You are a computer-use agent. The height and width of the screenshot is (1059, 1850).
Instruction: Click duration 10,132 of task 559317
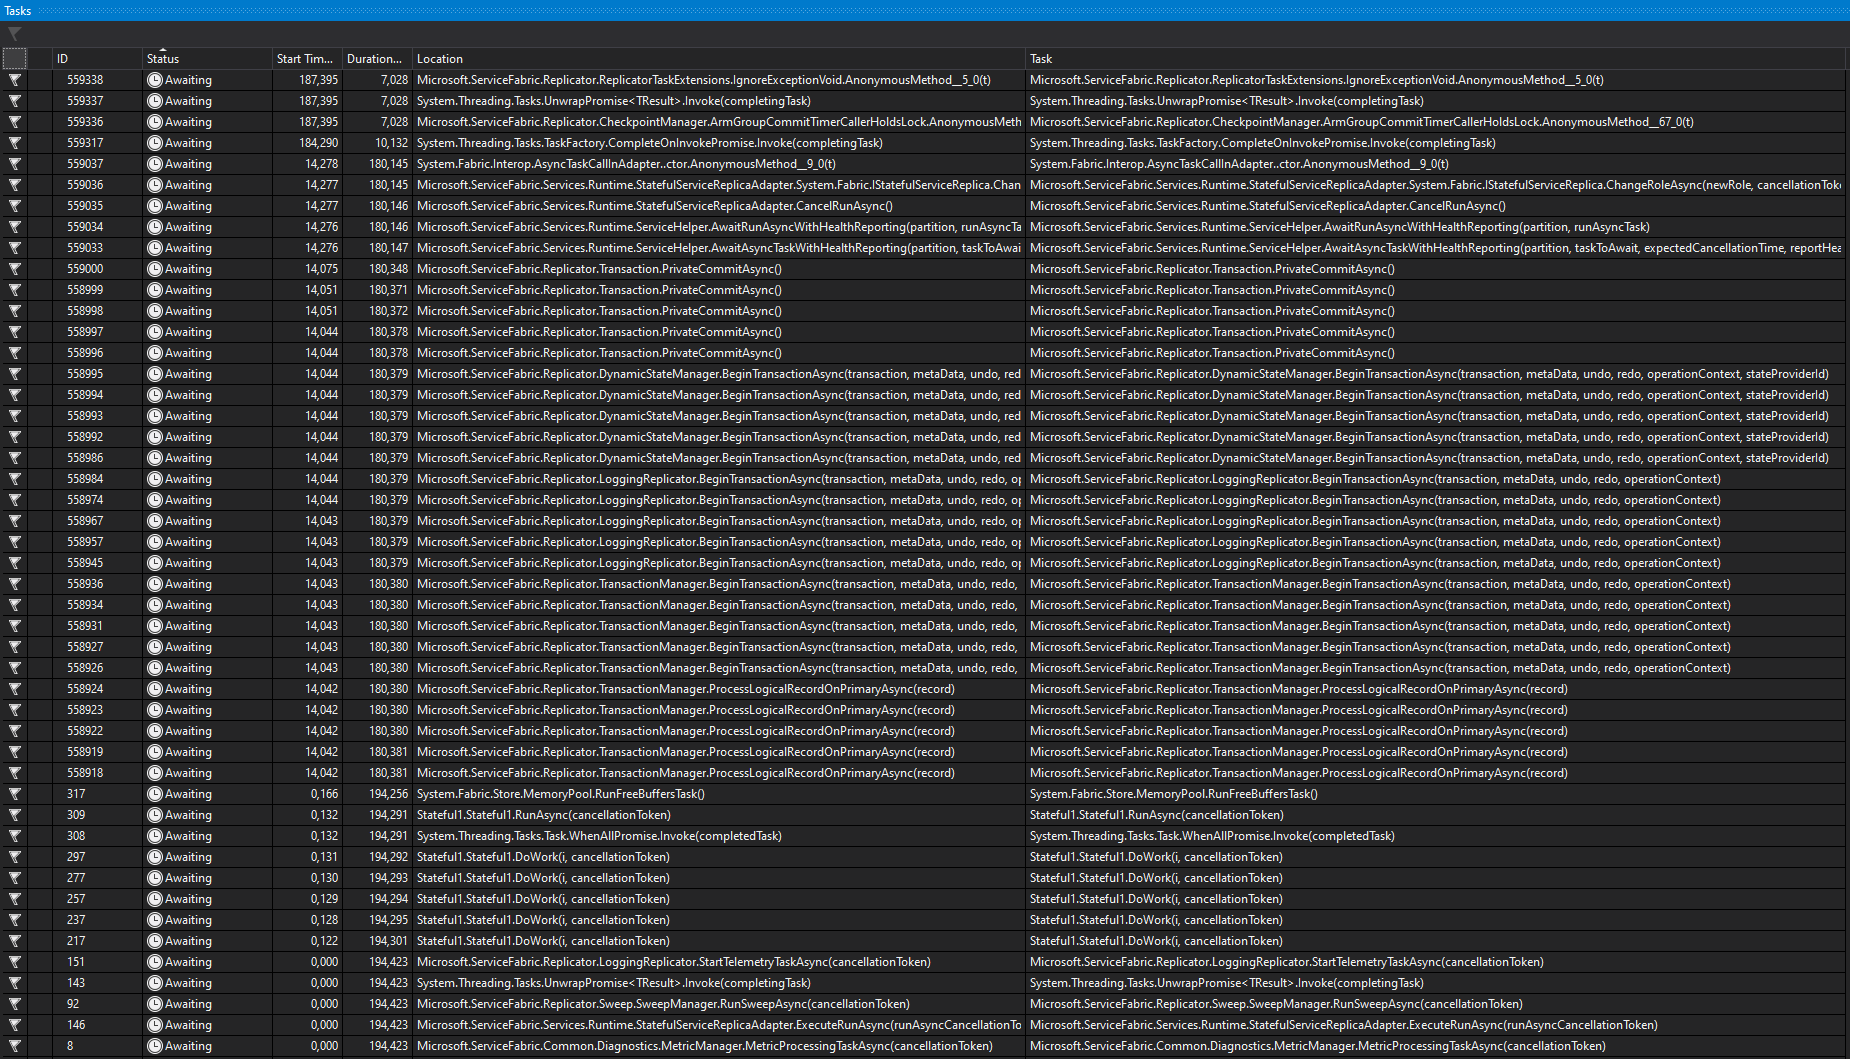[391, 143]
